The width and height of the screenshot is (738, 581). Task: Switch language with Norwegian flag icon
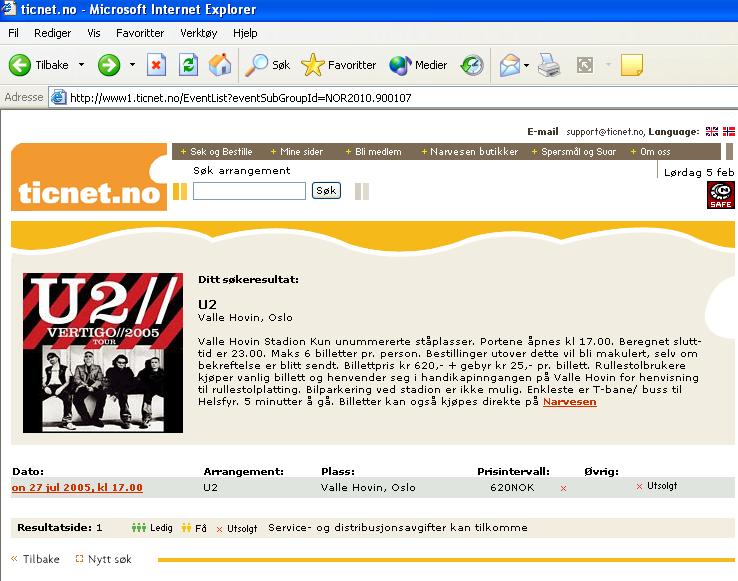click(x=729, y=132)
